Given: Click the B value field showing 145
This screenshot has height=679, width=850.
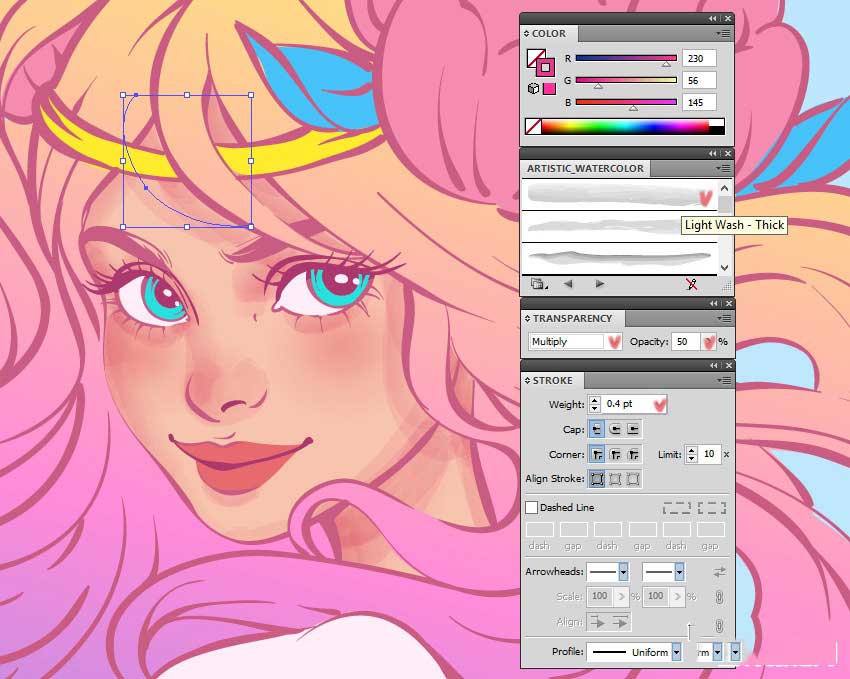Looking at the screenshot, I should [699, 102].
